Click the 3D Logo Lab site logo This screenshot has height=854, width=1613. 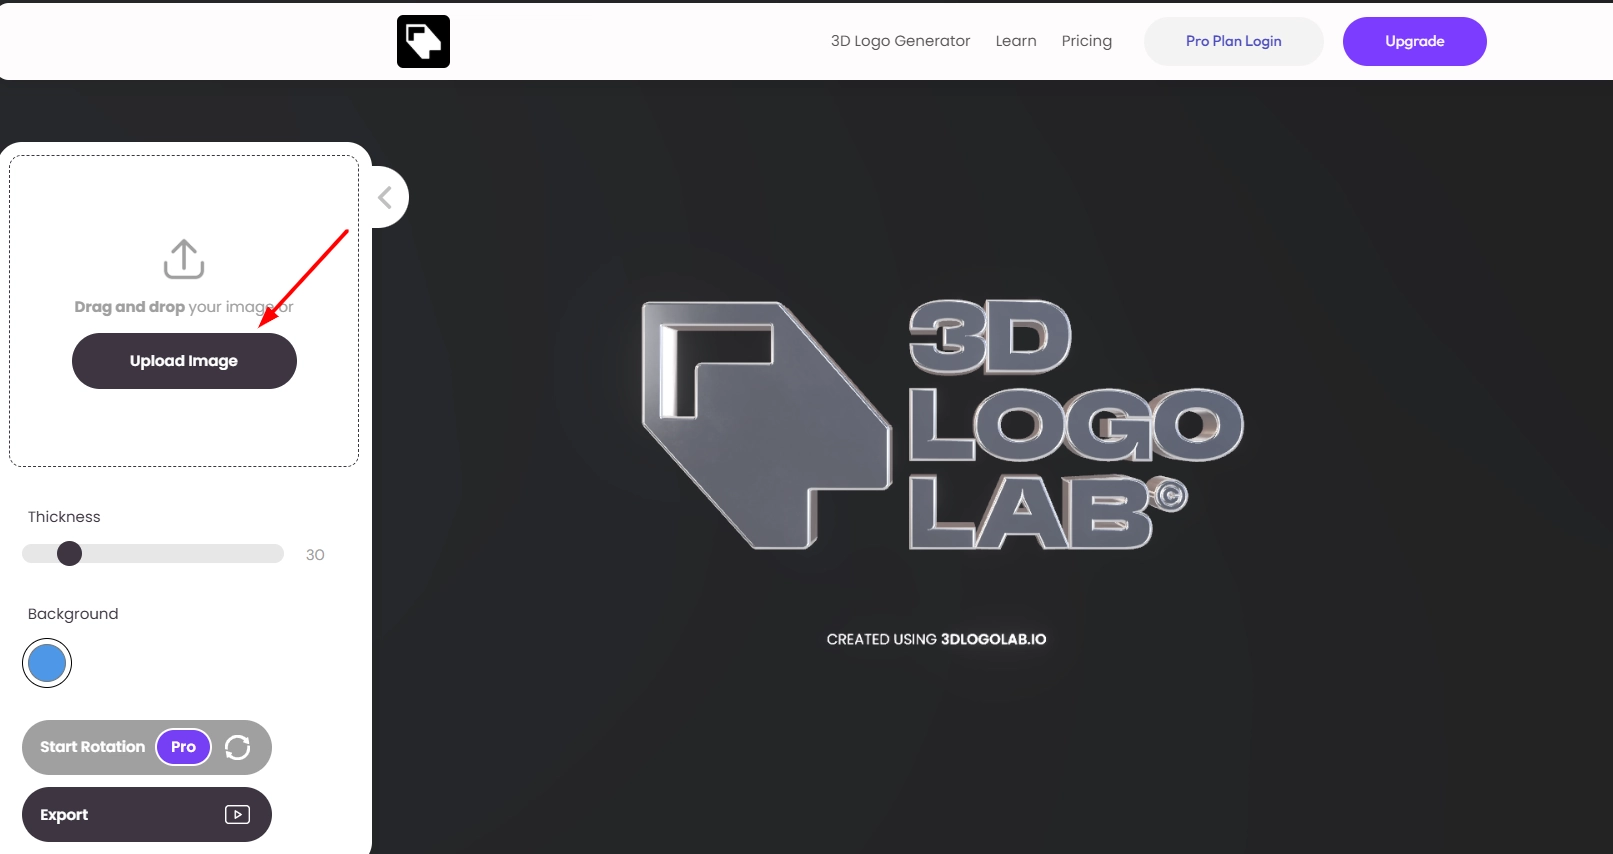point(423,41)
